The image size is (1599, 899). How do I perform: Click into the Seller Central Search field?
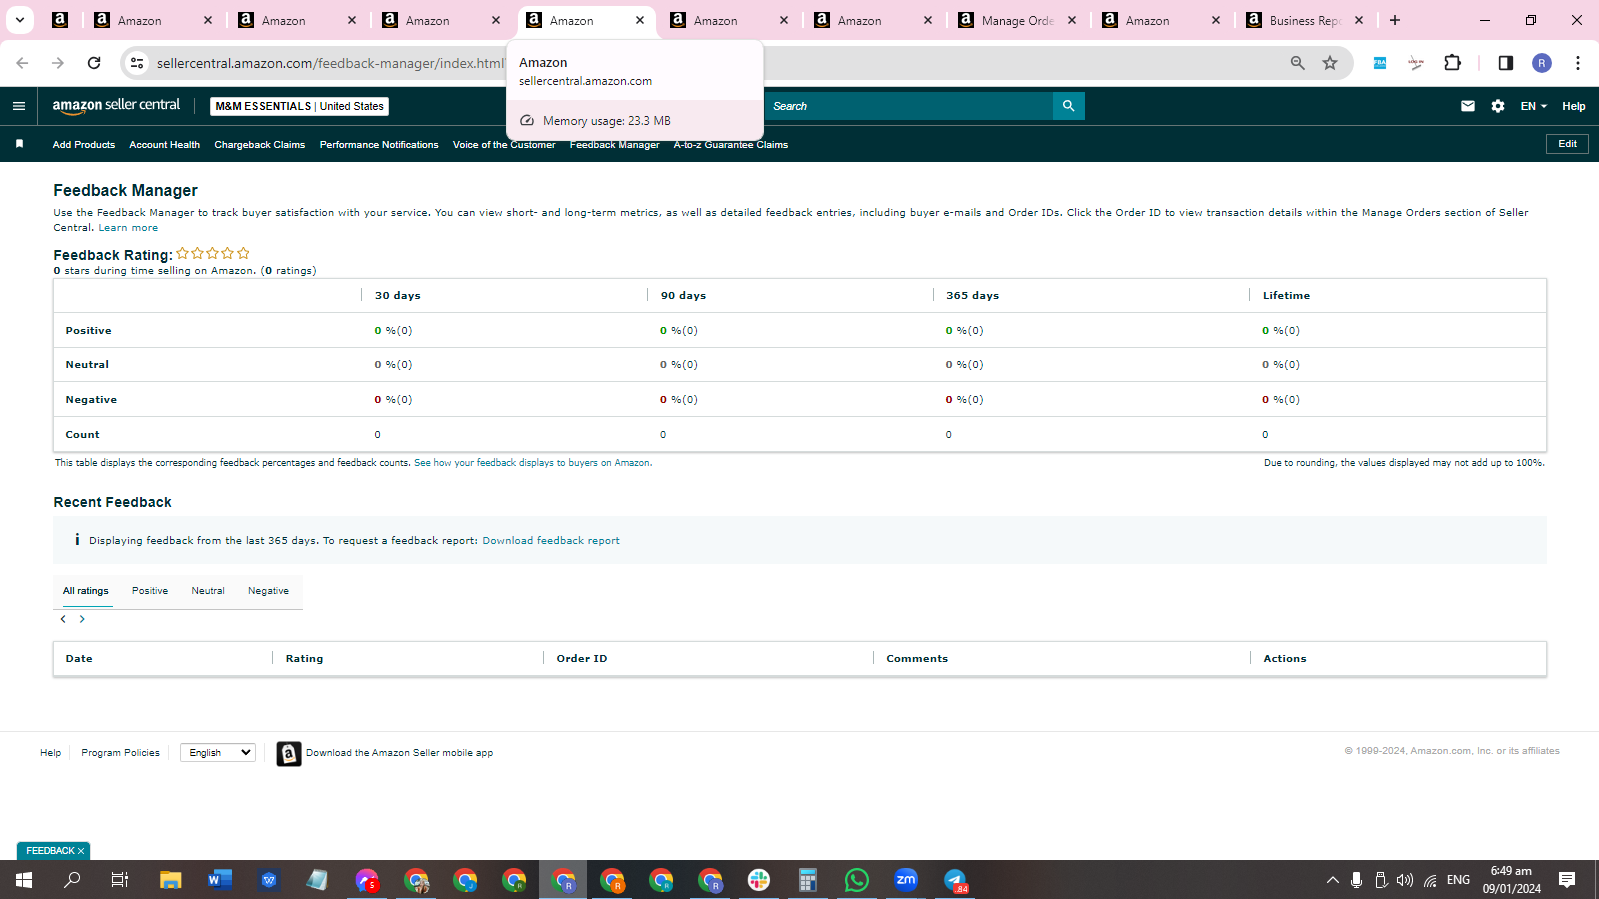click(x=909, y=106)
